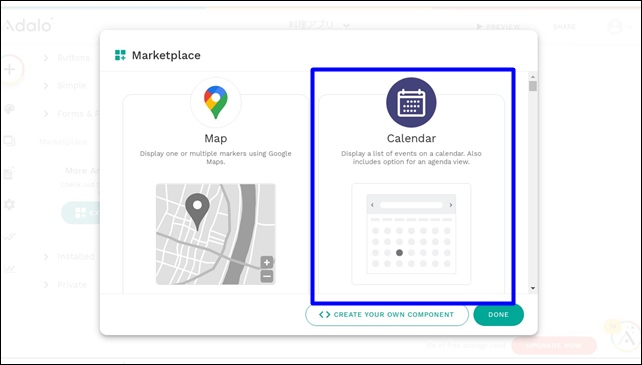Image resolution: width=642 pixels, height=365 pixels.
Task: Click the Share button in top bar
Action: pos(564,27)
